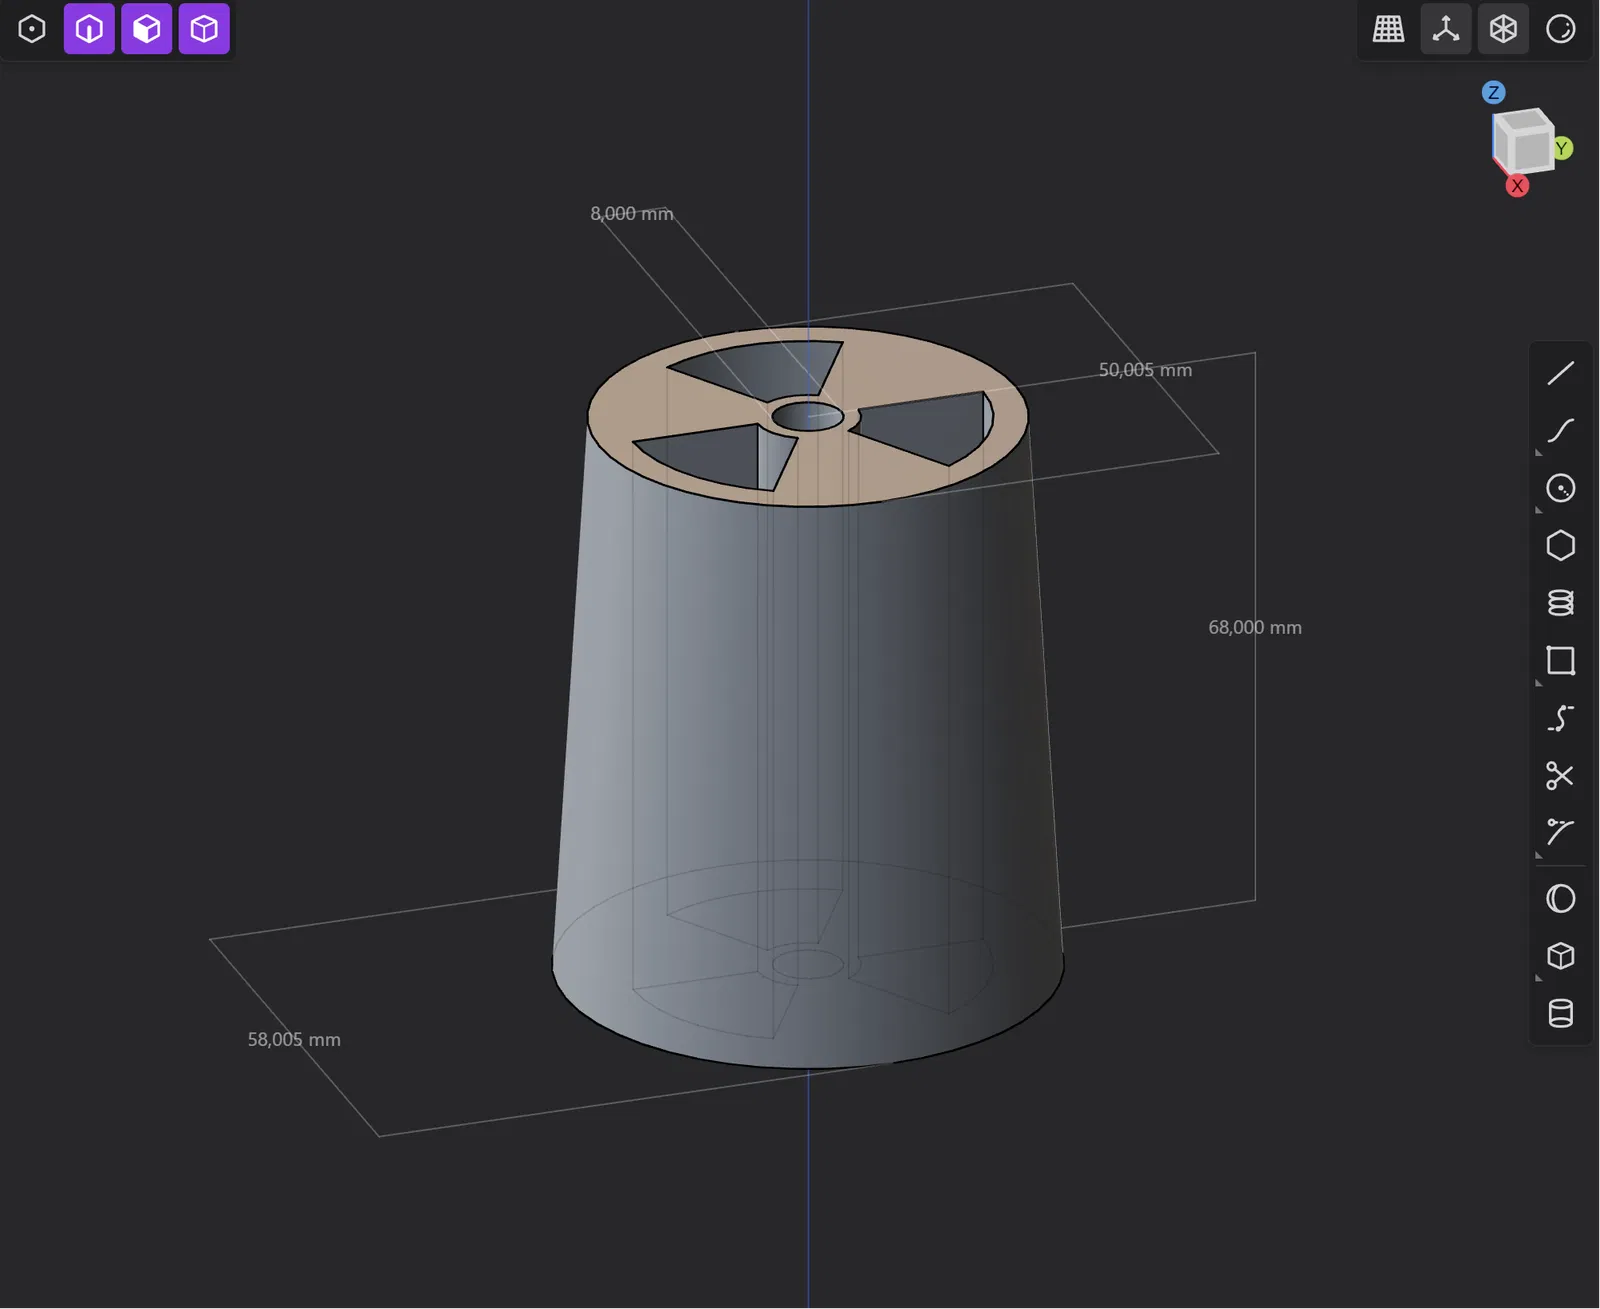Click the 58,005 mm dimension label
The height and width of the screenshot is (1309, 1600).
(x=294, y=1040)
